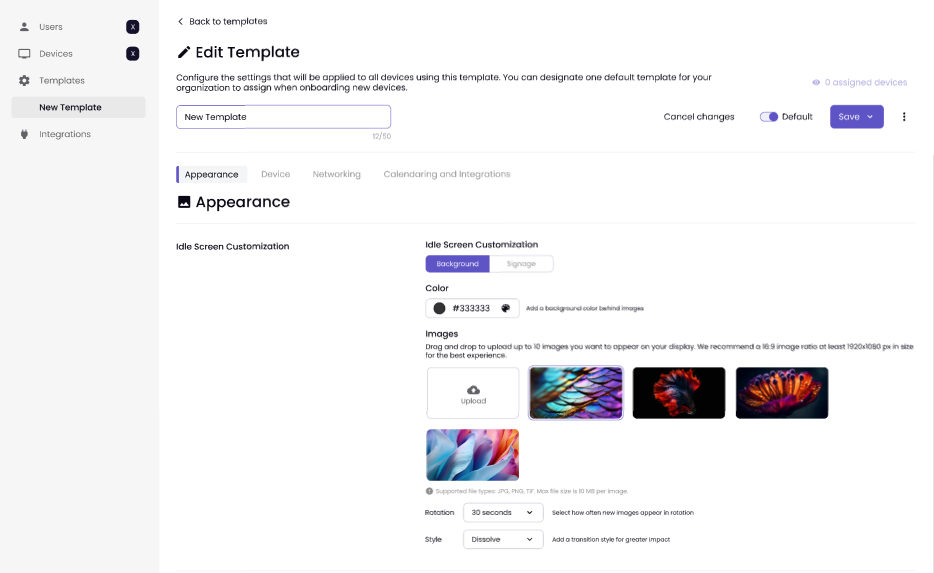Click the left Idle Screen Customization label

click(x=232, y=247)
